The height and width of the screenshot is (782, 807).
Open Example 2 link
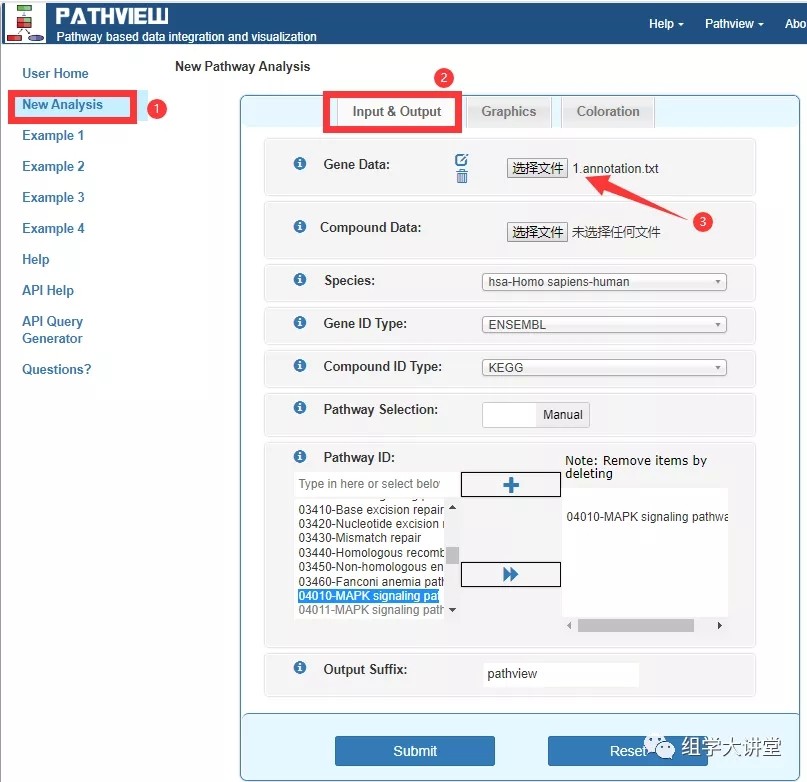(53, 166)
